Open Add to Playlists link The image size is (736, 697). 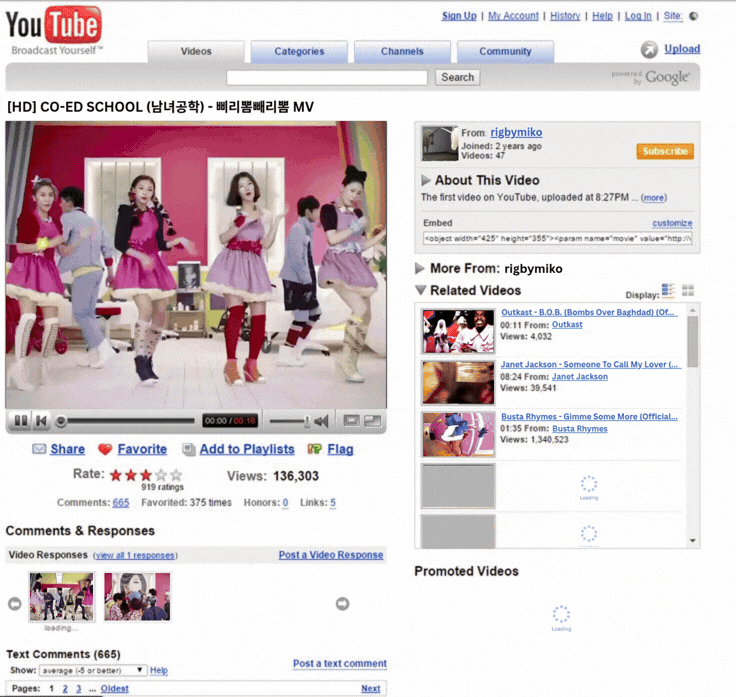click(247, 449)
